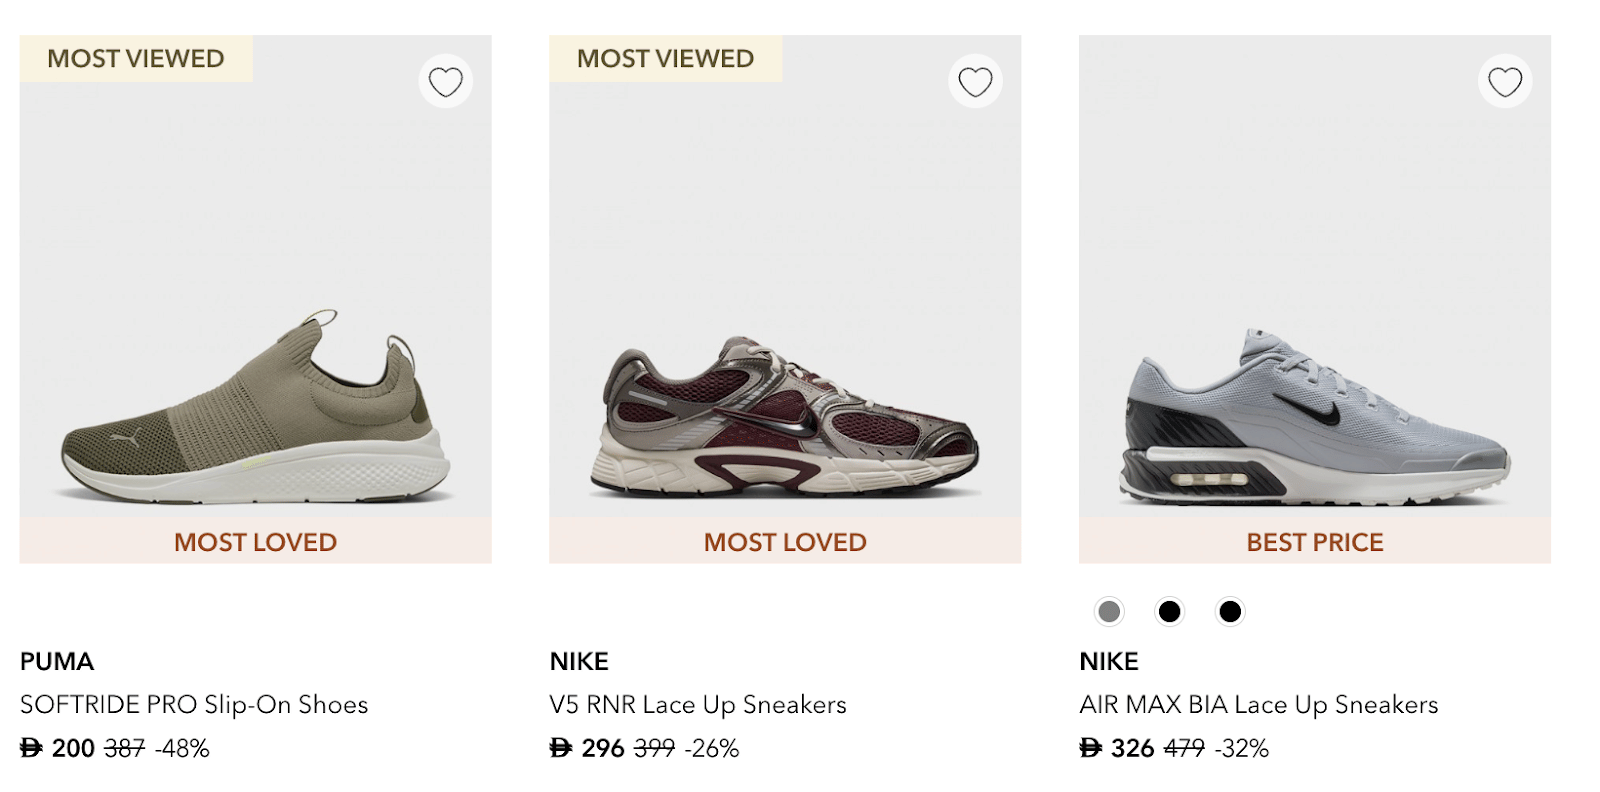
Task: Open AIR MAX BIA Lace Up Sneakers
Action: click(x=1259, y=705)
